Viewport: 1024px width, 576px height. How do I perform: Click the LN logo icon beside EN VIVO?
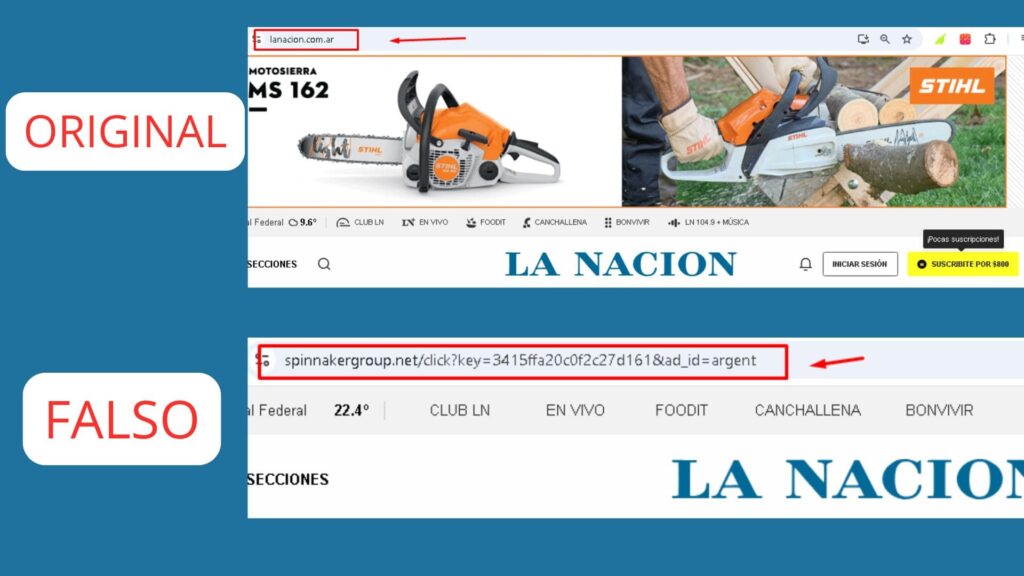click(x=408, y=223)
